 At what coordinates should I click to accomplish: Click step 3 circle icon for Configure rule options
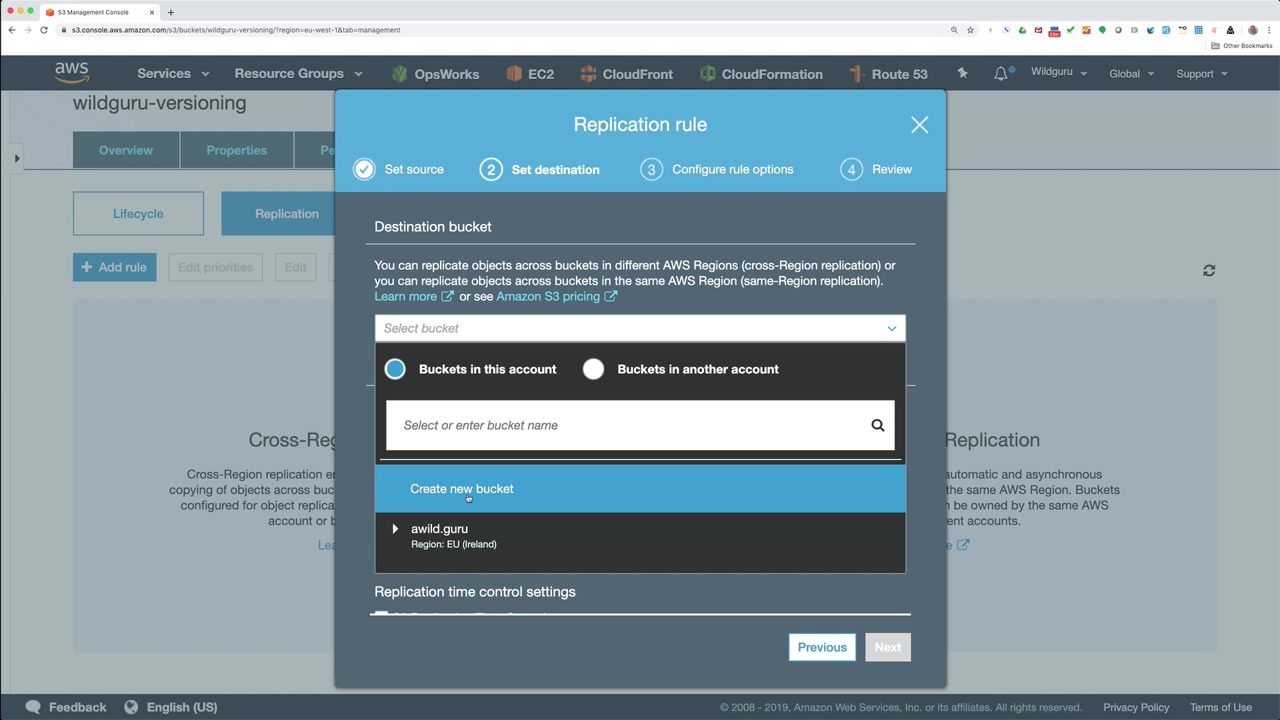651,169
